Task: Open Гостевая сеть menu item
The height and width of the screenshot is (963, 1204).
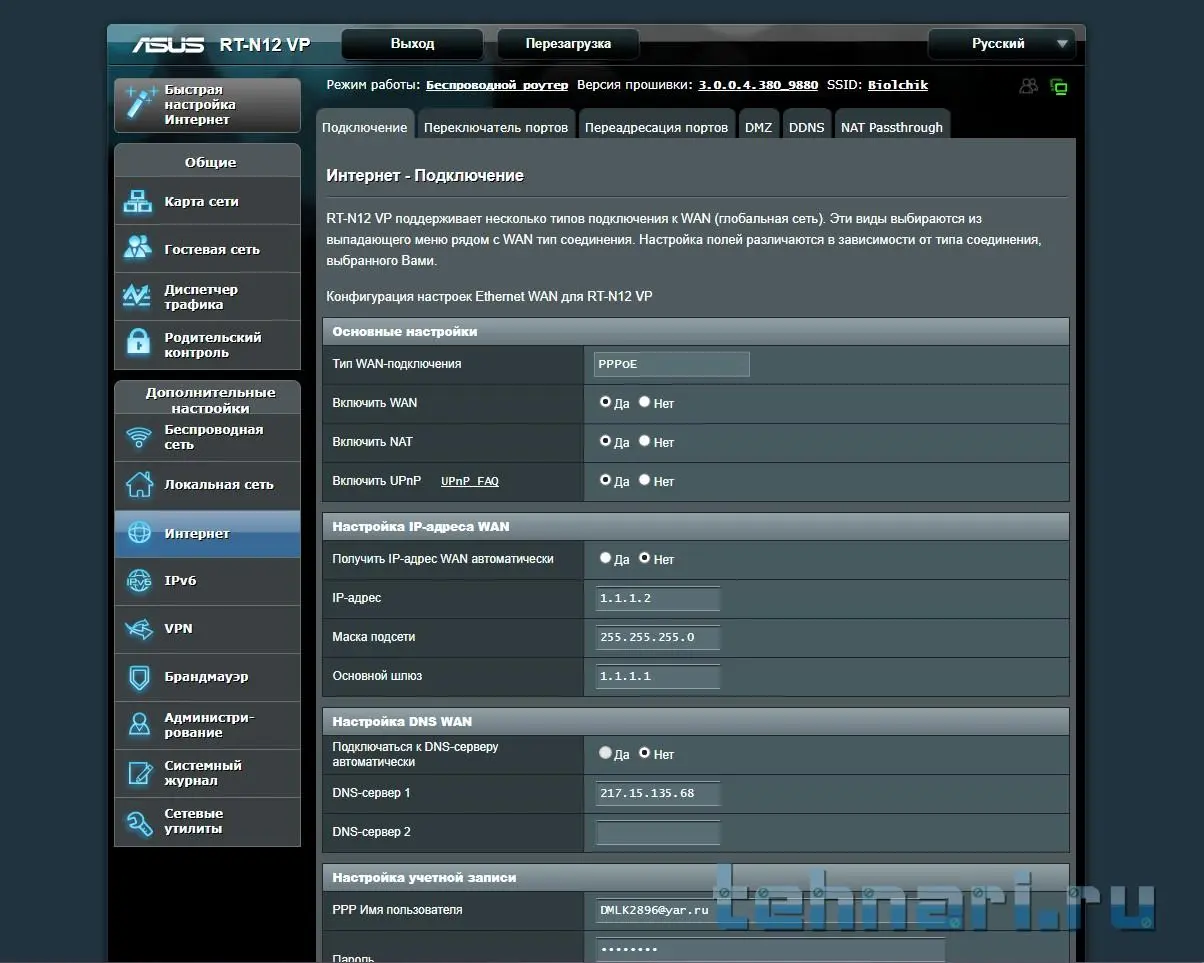Action: [207, 249]
